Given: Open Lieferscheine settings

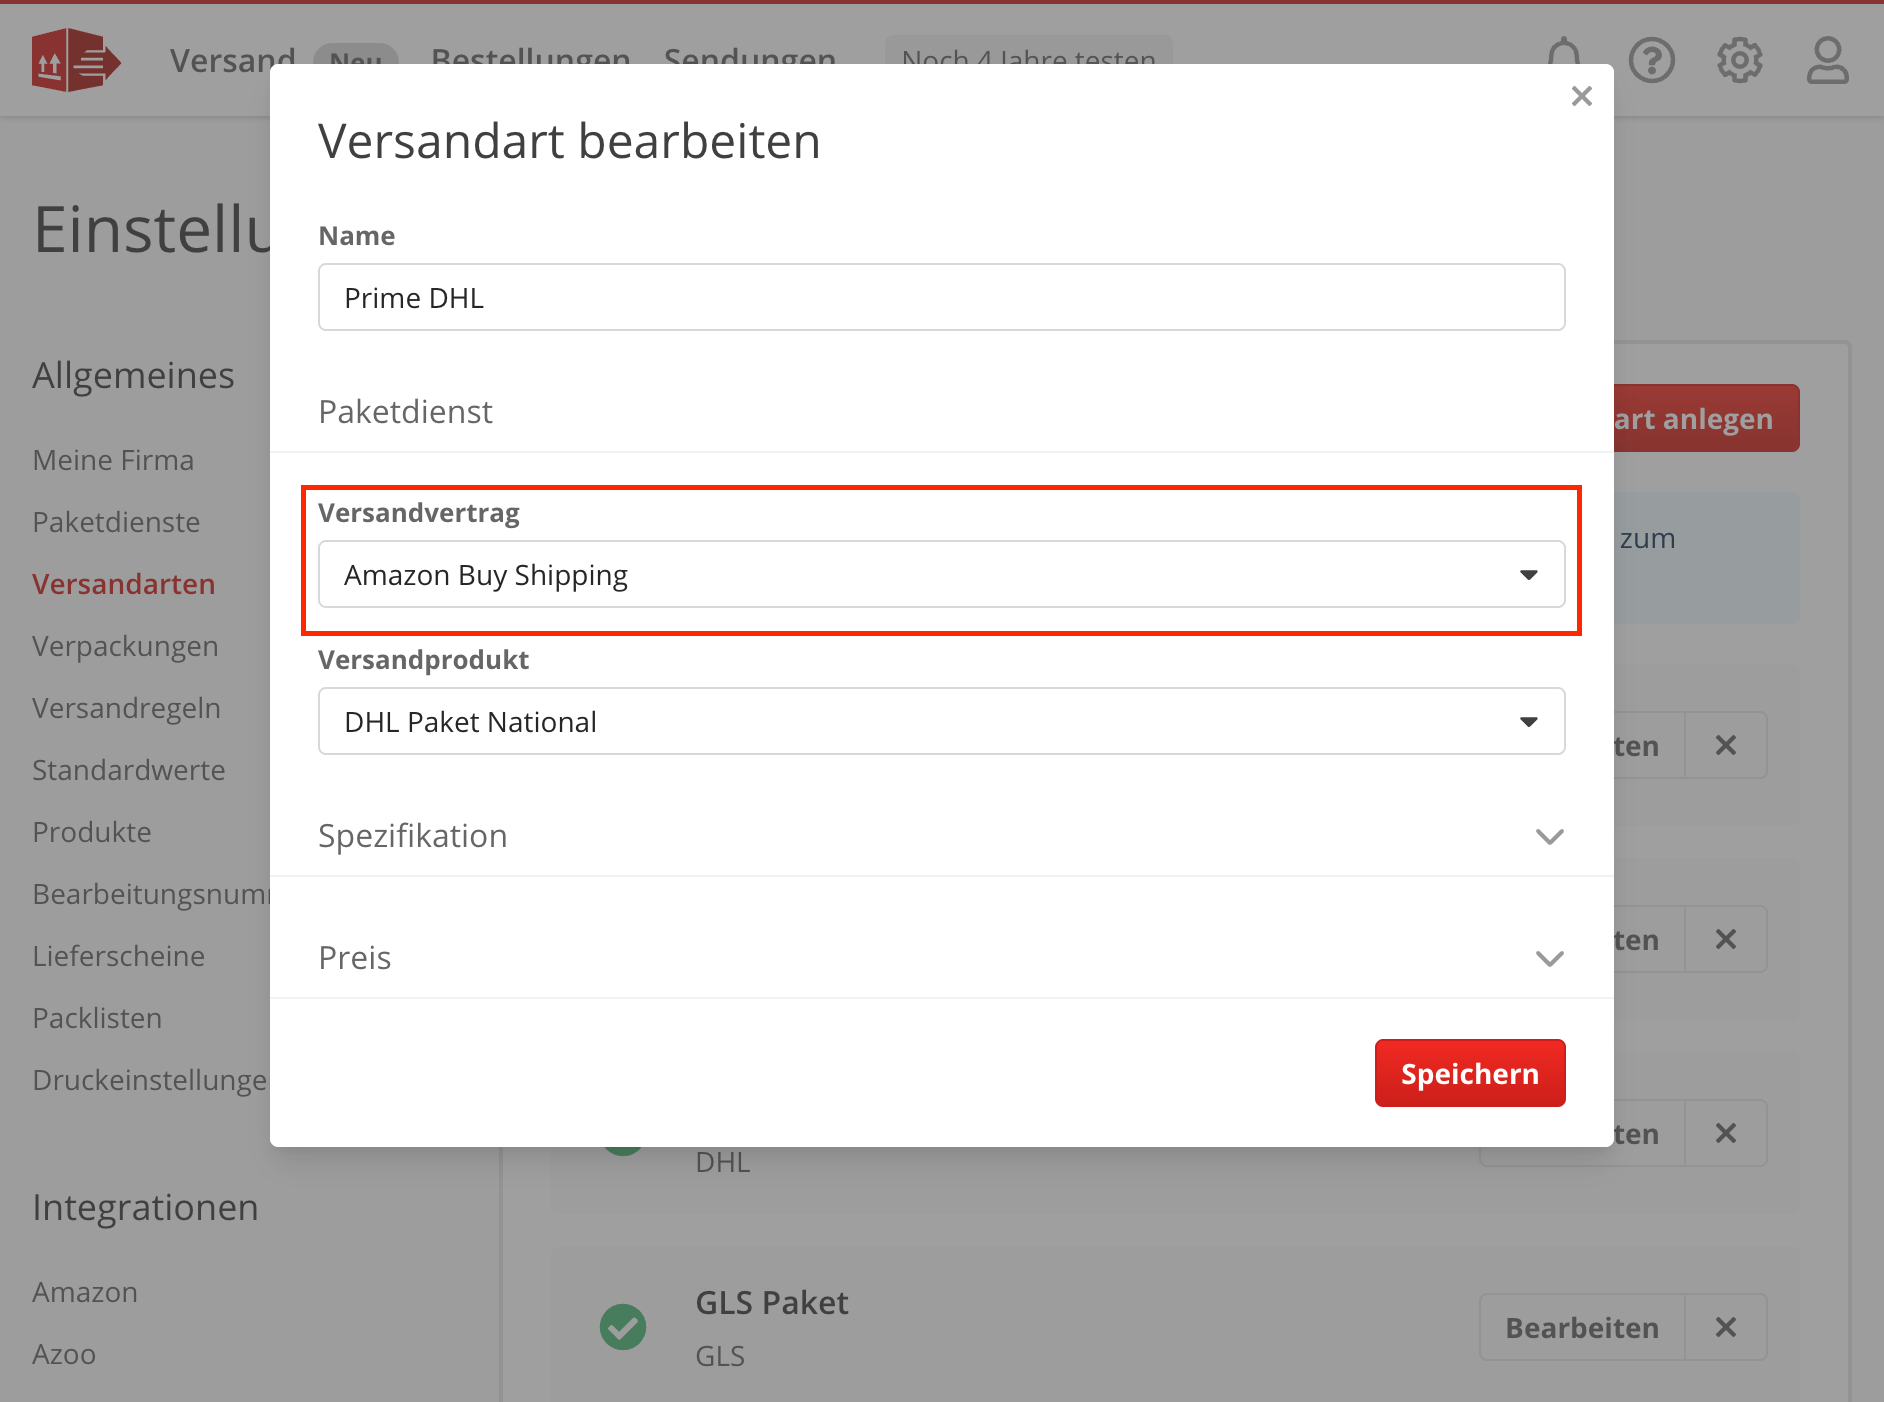Looking at the screenshot, I should tap(118, 956).
